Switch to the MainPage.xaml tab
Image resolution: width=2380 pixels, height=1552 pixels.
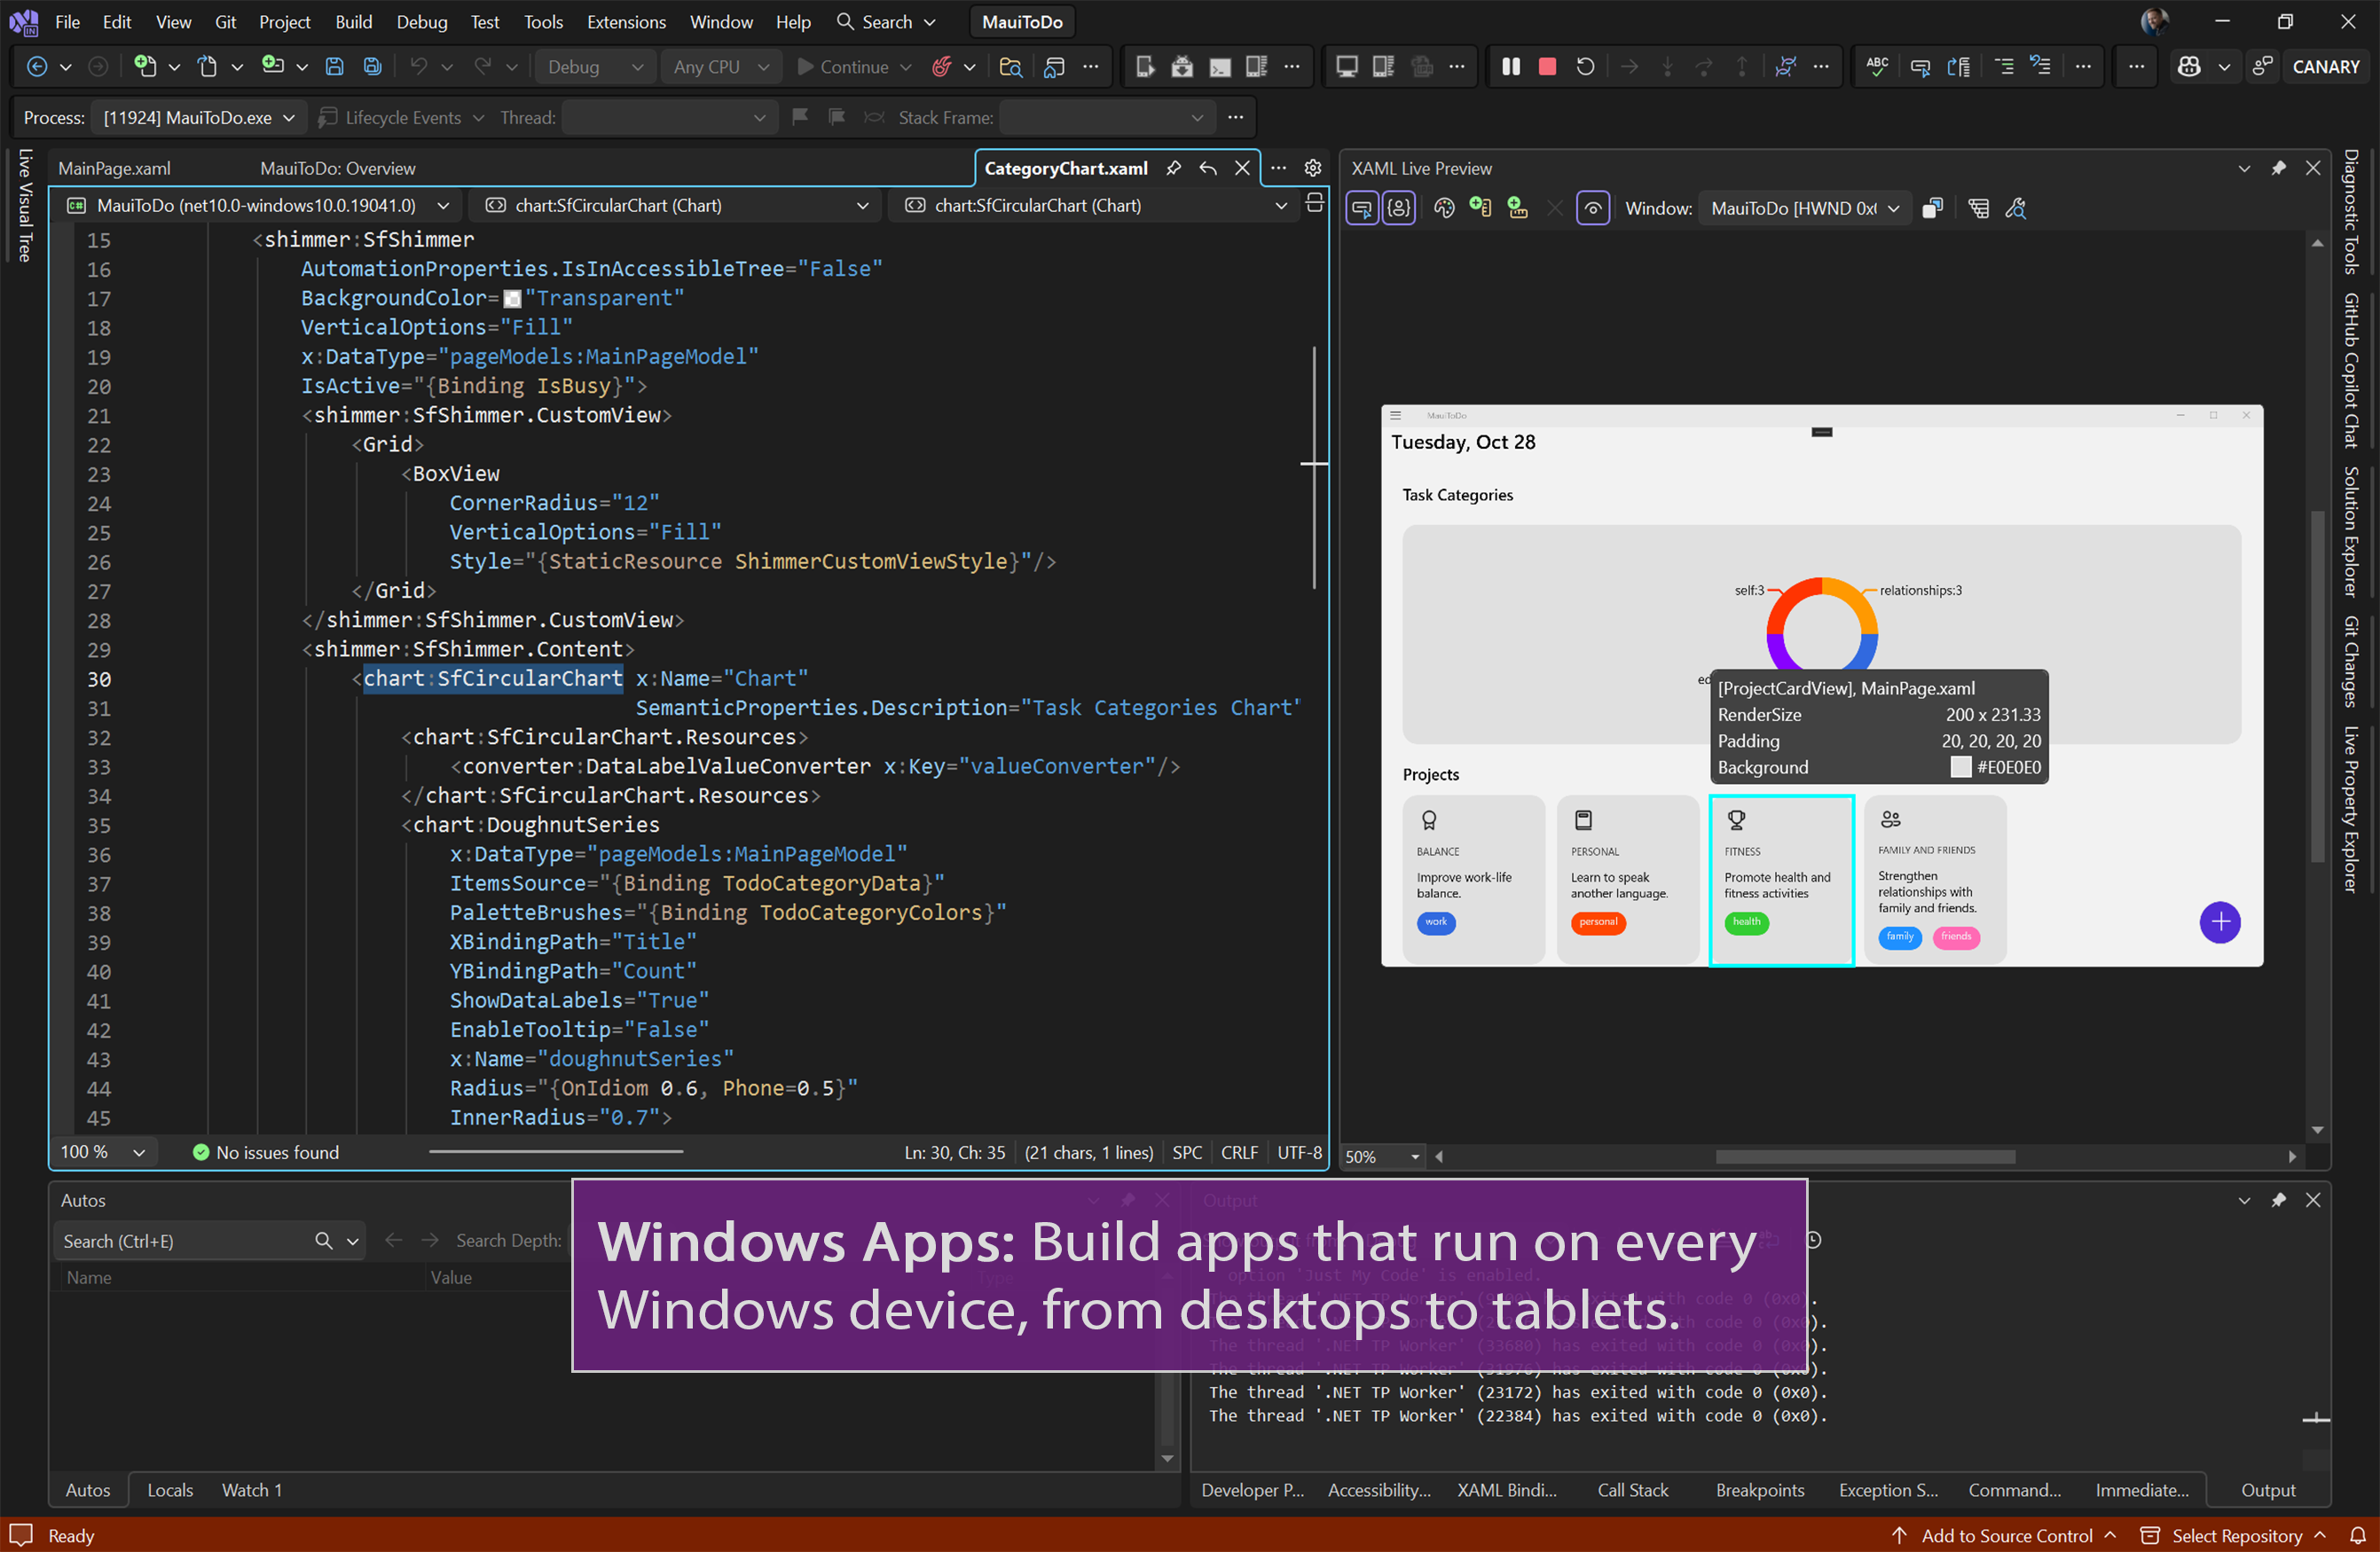(x=115, y=168)
